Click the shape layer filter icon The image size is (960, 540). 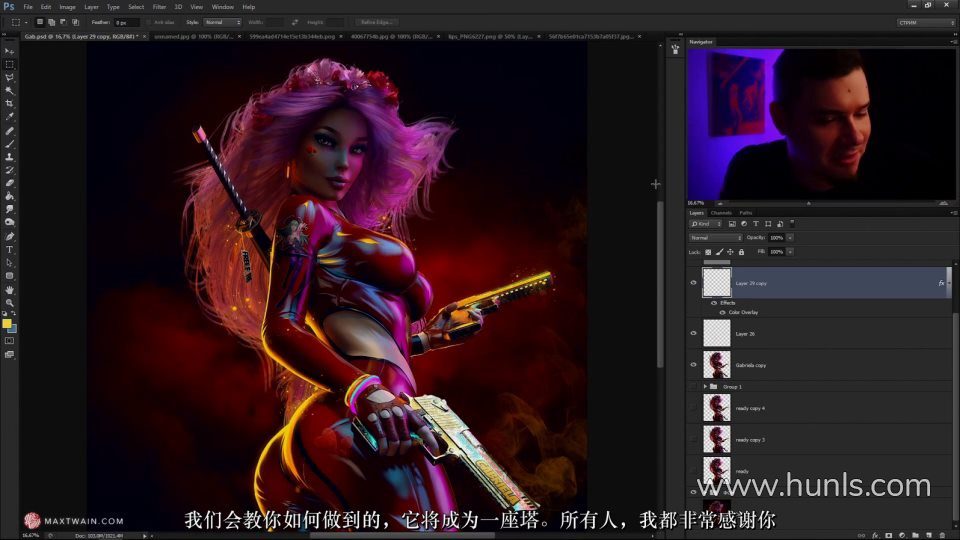pyautogui.click(x=768, y=224)
